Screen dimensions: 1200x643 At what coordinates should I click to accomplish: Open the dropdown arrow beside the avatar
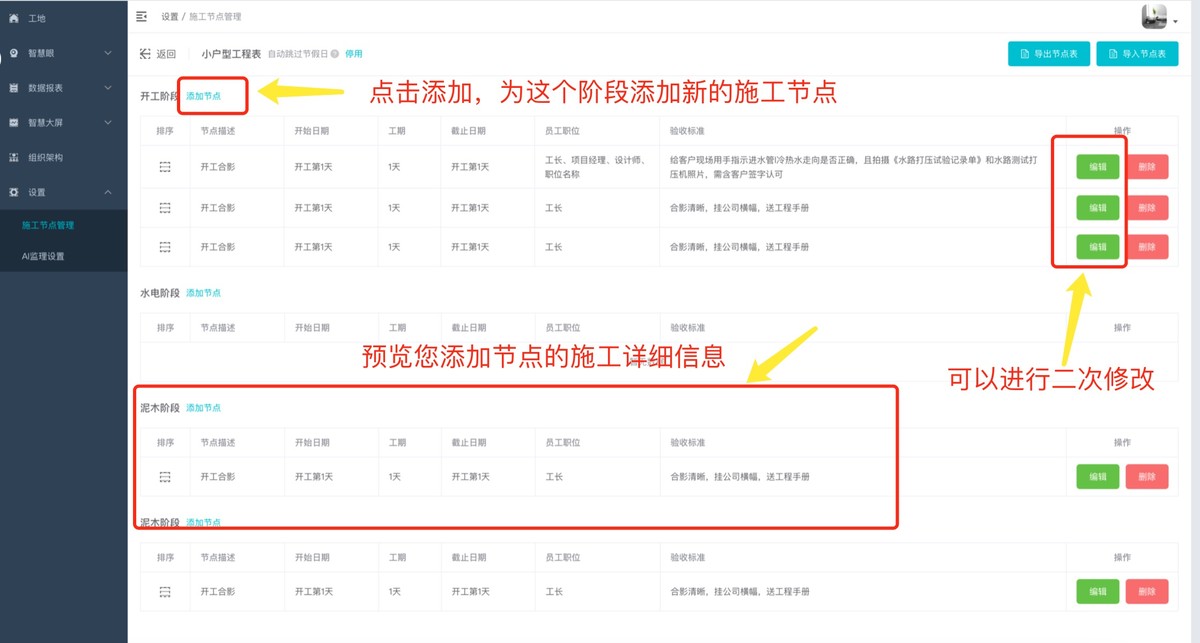click(x=1175, y=20)
